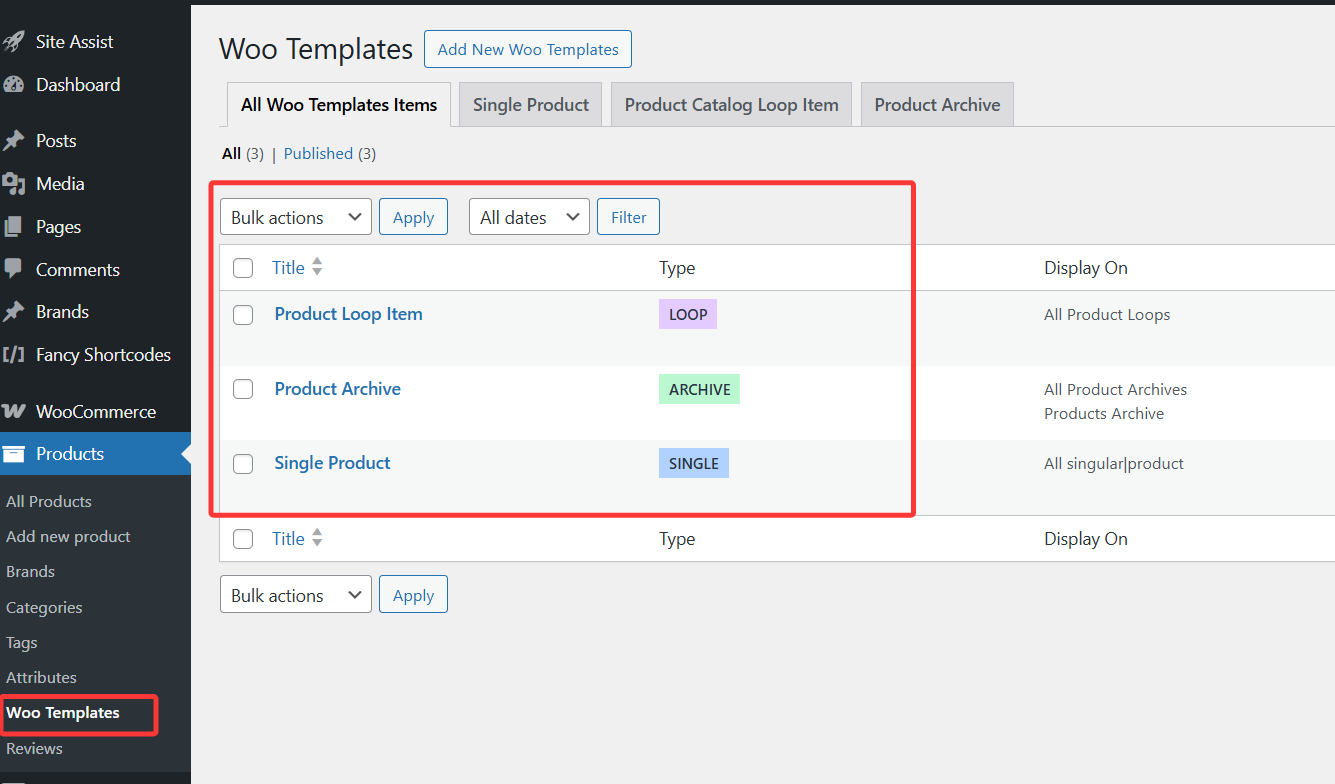The height and width of the screenshot is (784, 1335).
Task: Click the Pages icon in sidebar
Action: [x=13, y=227]
